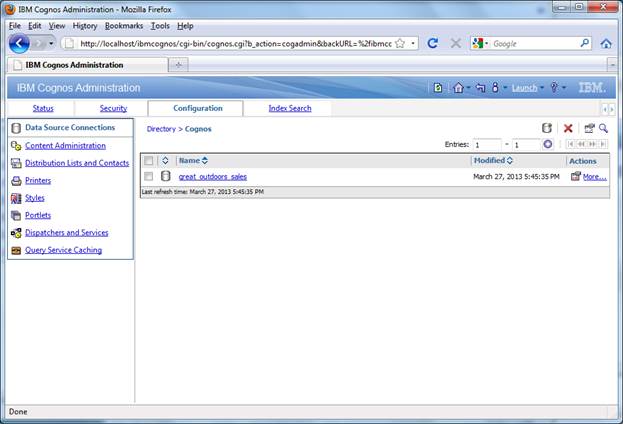Click the Firefox home icon
Image resolution: width=623 pixels, height=424 pixels.
coord(606,43)
